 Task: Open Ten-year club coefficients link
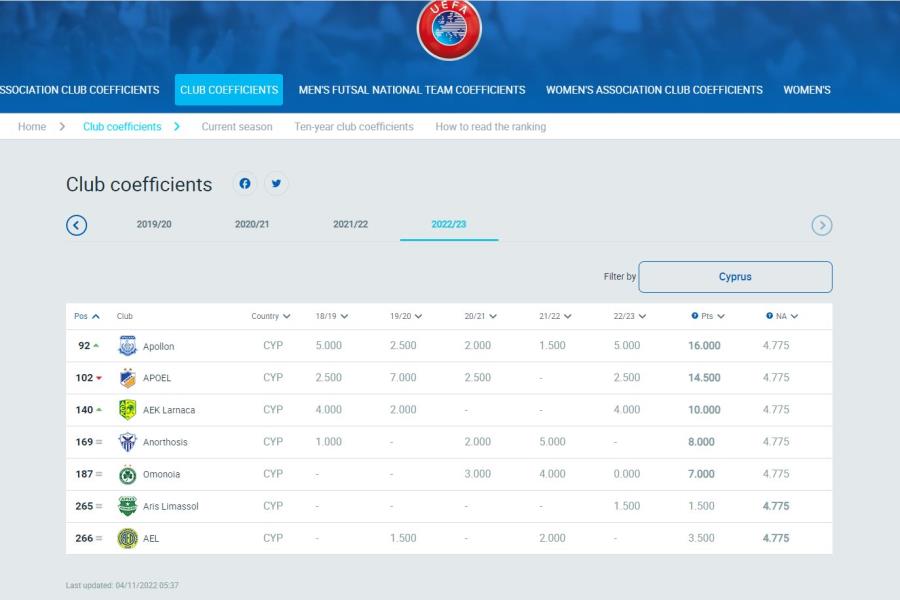tap(354, 127)
